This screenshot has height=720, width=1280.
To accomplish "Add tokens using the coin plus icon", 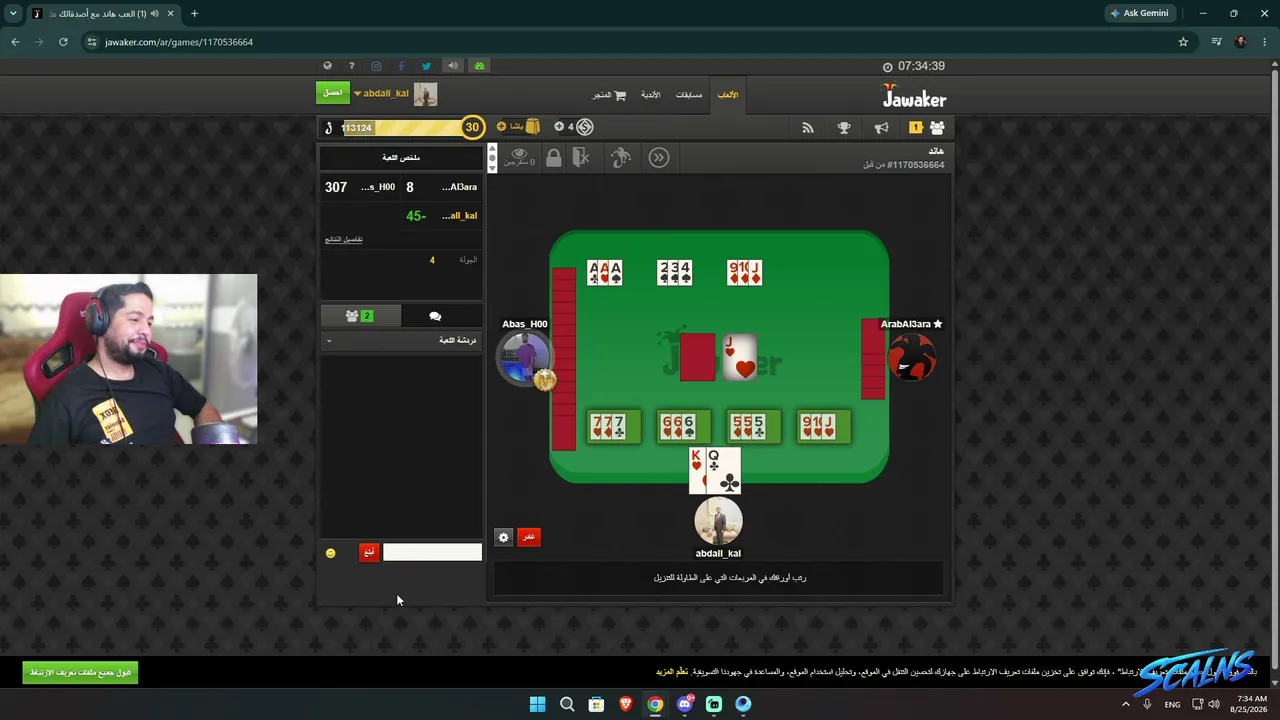I will click(x=559, y=127).
